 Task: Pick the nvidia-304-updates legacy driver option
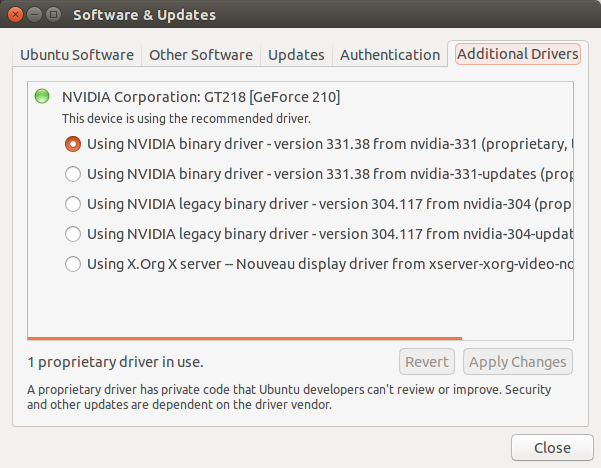click(73, 234)
